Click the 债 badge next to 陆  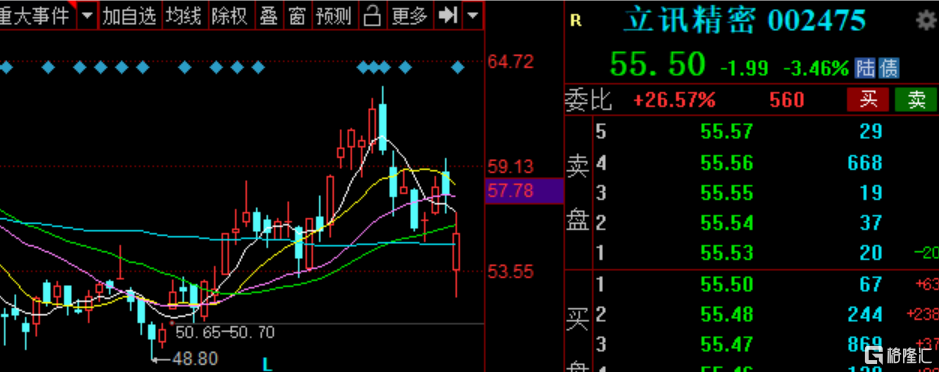click(x=889, y=69)
